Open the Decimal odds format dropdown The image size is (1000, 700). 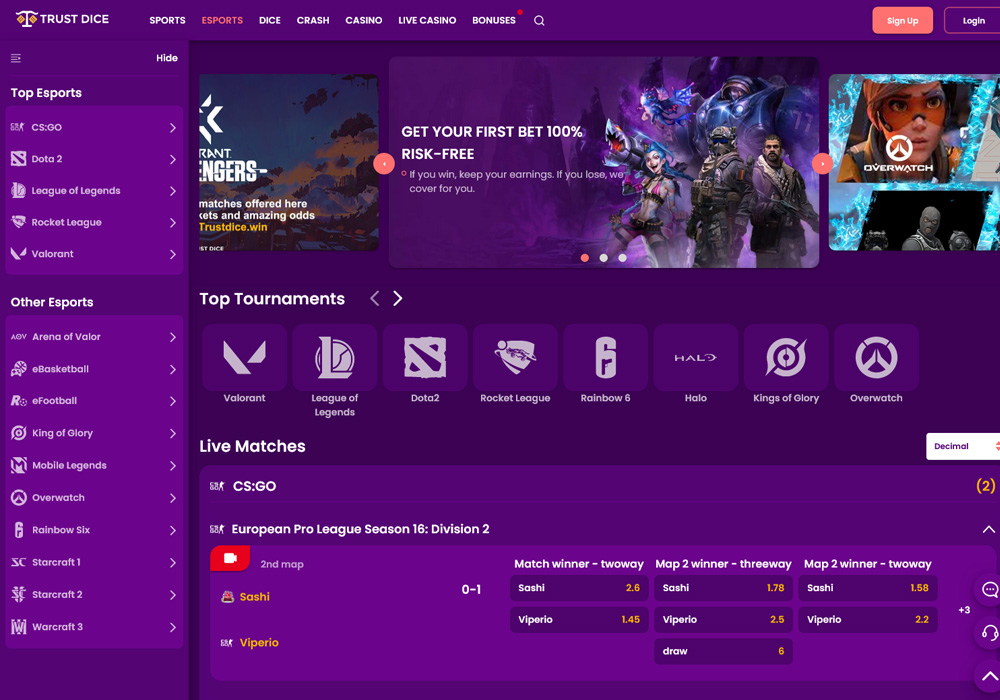pyautogui.click(x=963, y=446)
